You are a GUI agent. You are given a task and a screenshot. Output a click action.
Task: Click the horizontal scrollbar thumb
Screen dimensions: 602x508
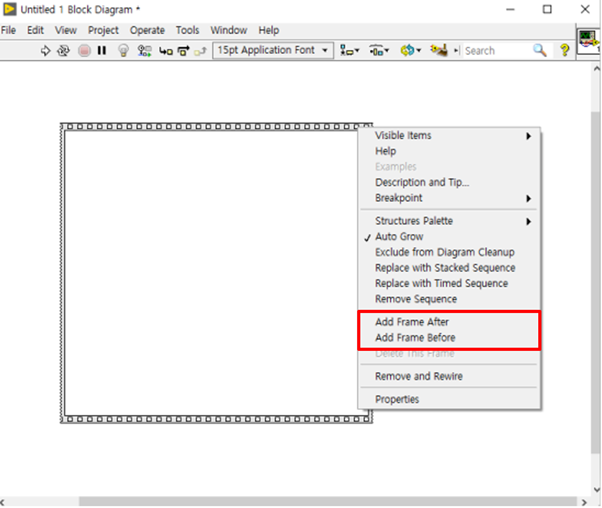pos(327,502)
